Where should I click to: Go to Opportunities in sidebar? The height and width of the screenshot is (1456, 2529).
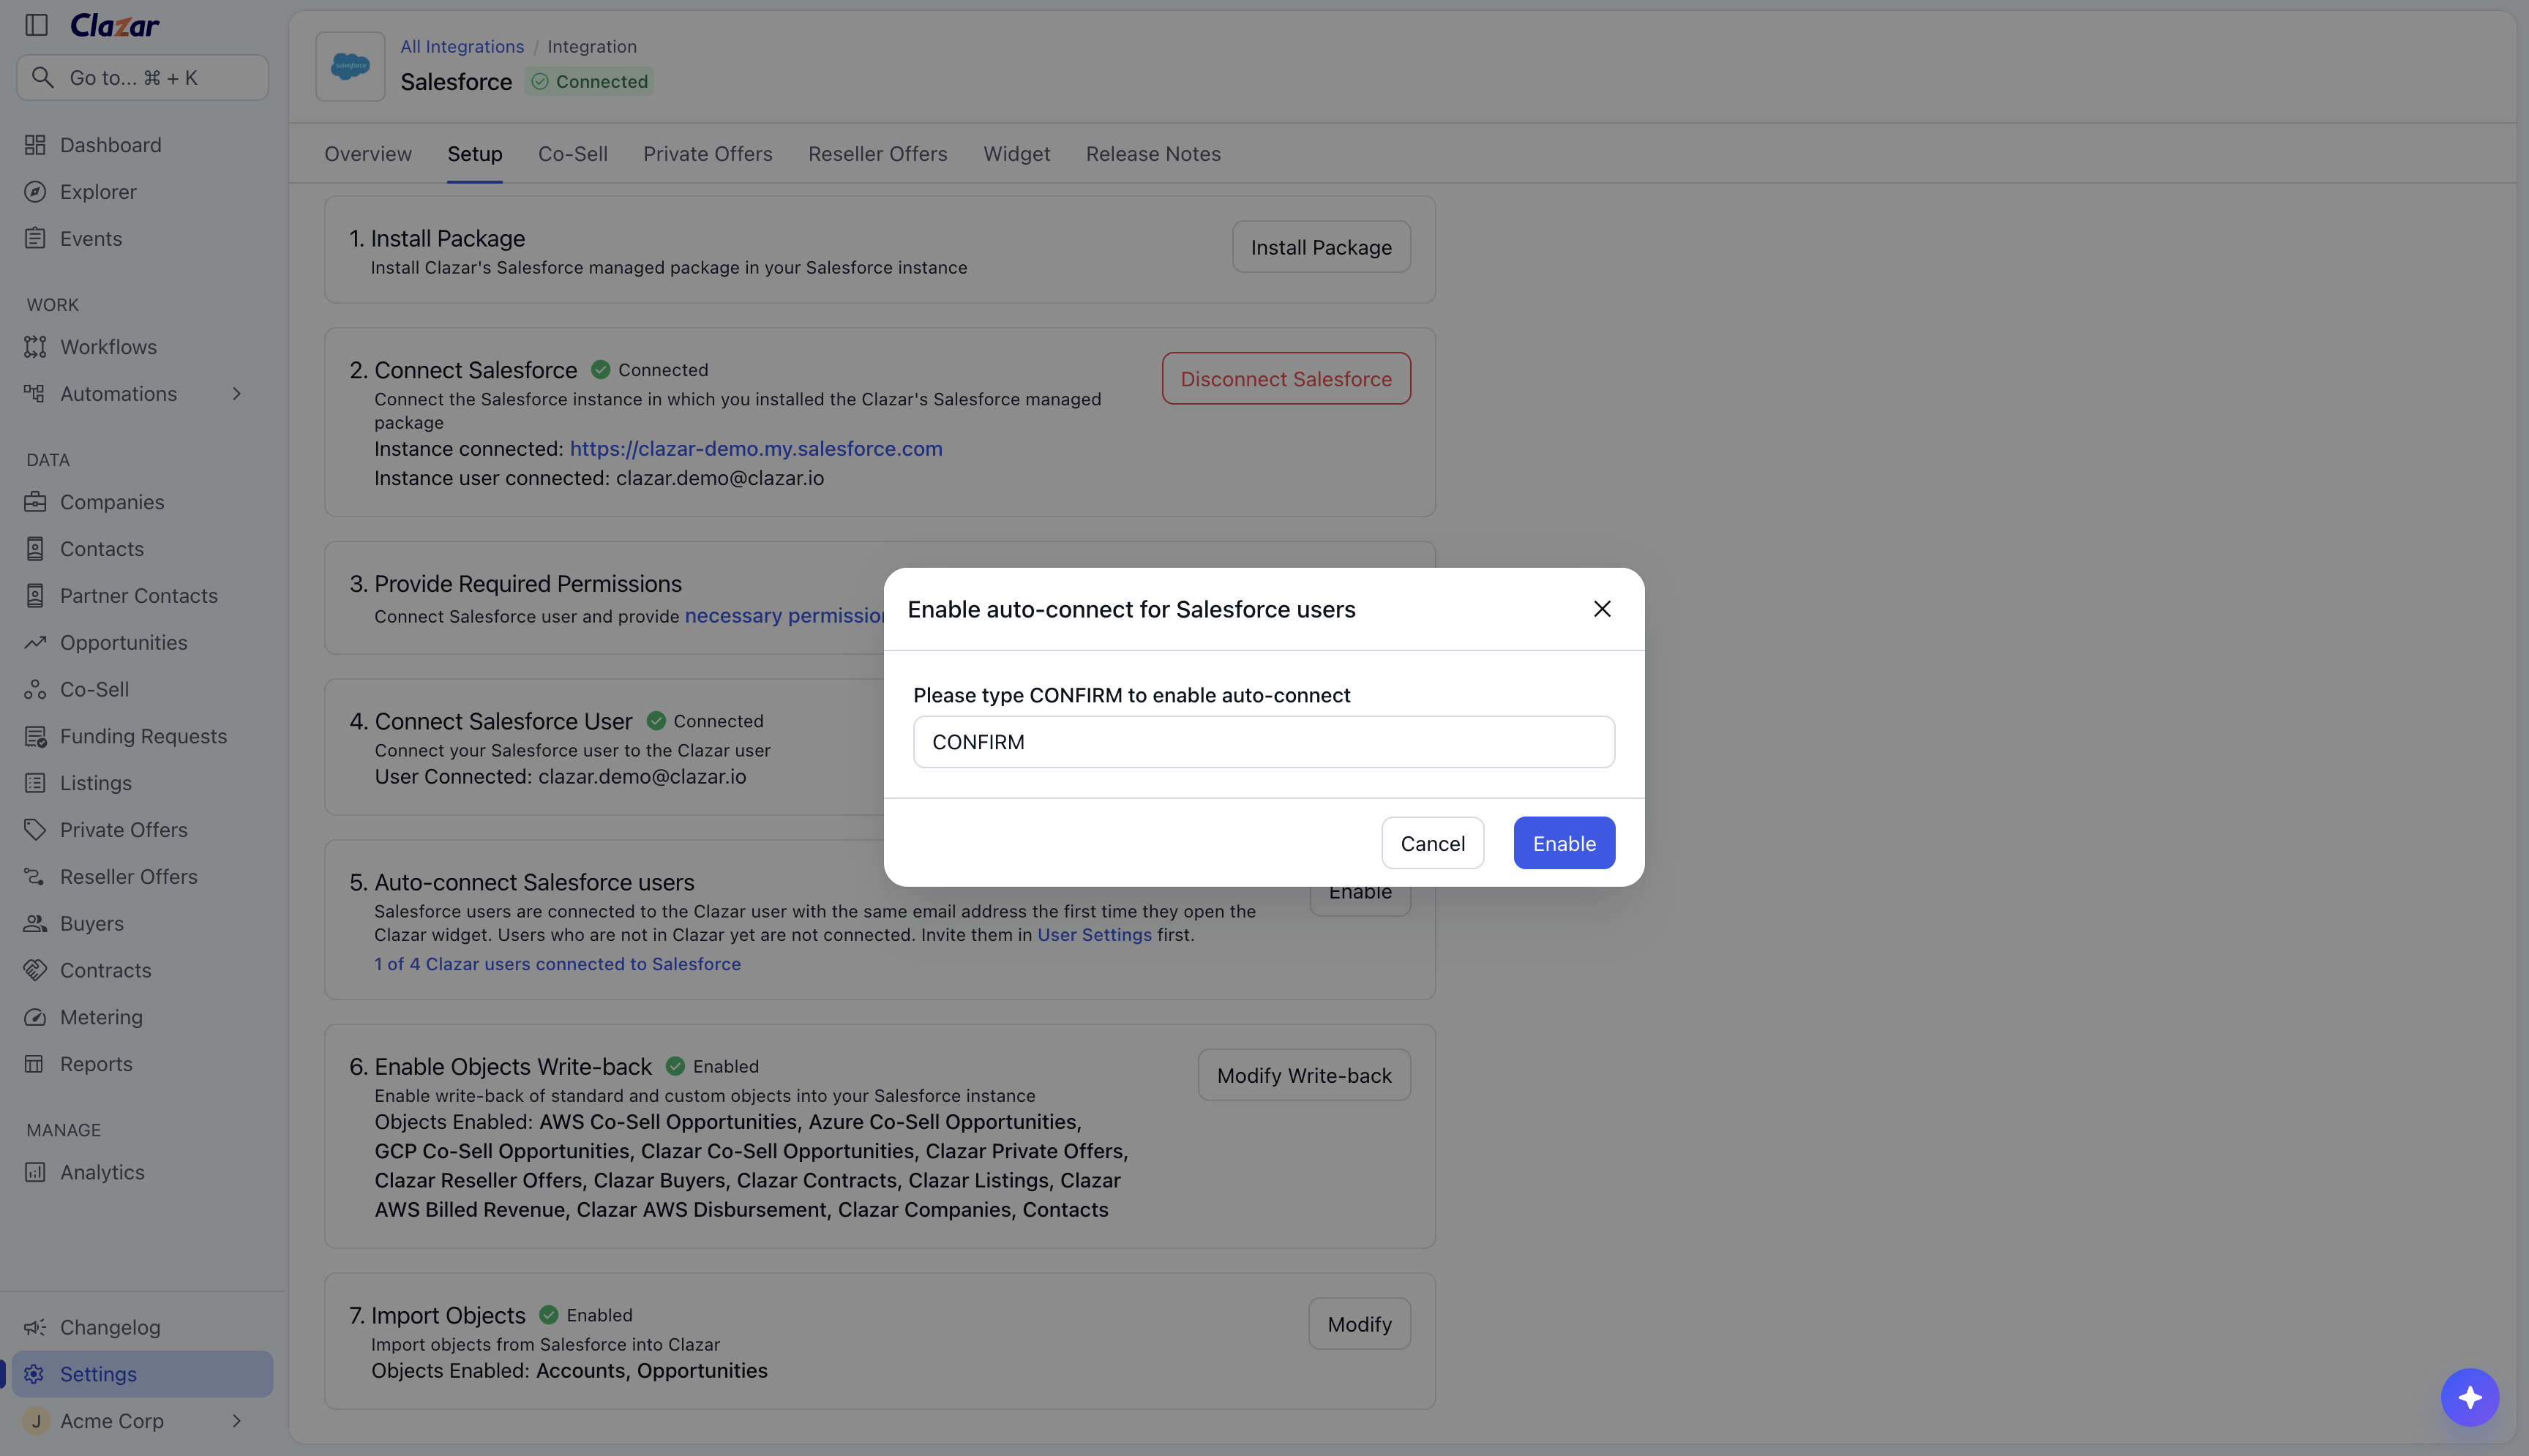pyautogui.click(x=123, y=643)
